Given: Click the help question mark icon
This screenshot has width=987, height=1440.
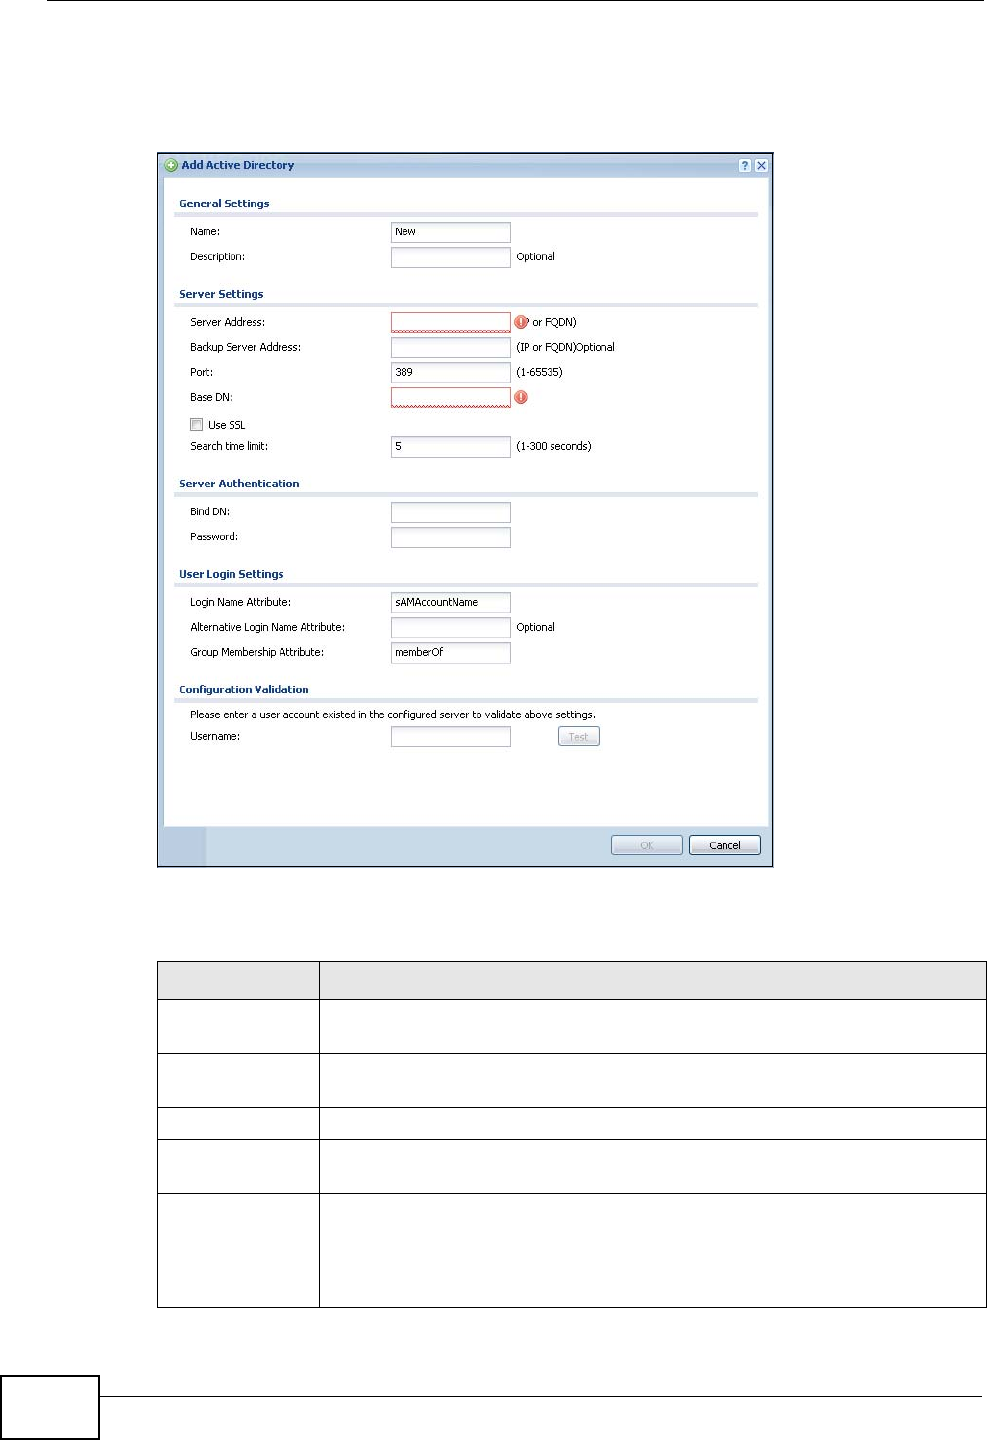Looking at the screenshot, I should 745,166.
